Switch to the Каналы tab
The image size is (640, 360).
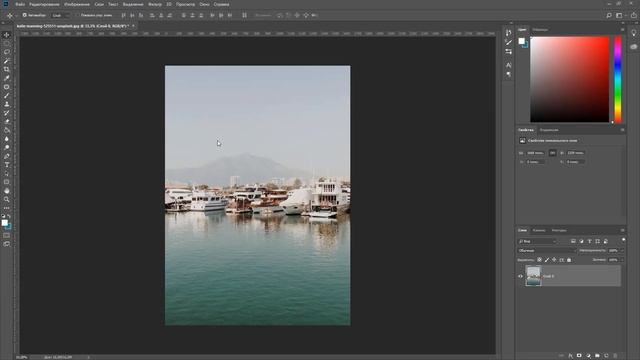[x=539, y=230]
